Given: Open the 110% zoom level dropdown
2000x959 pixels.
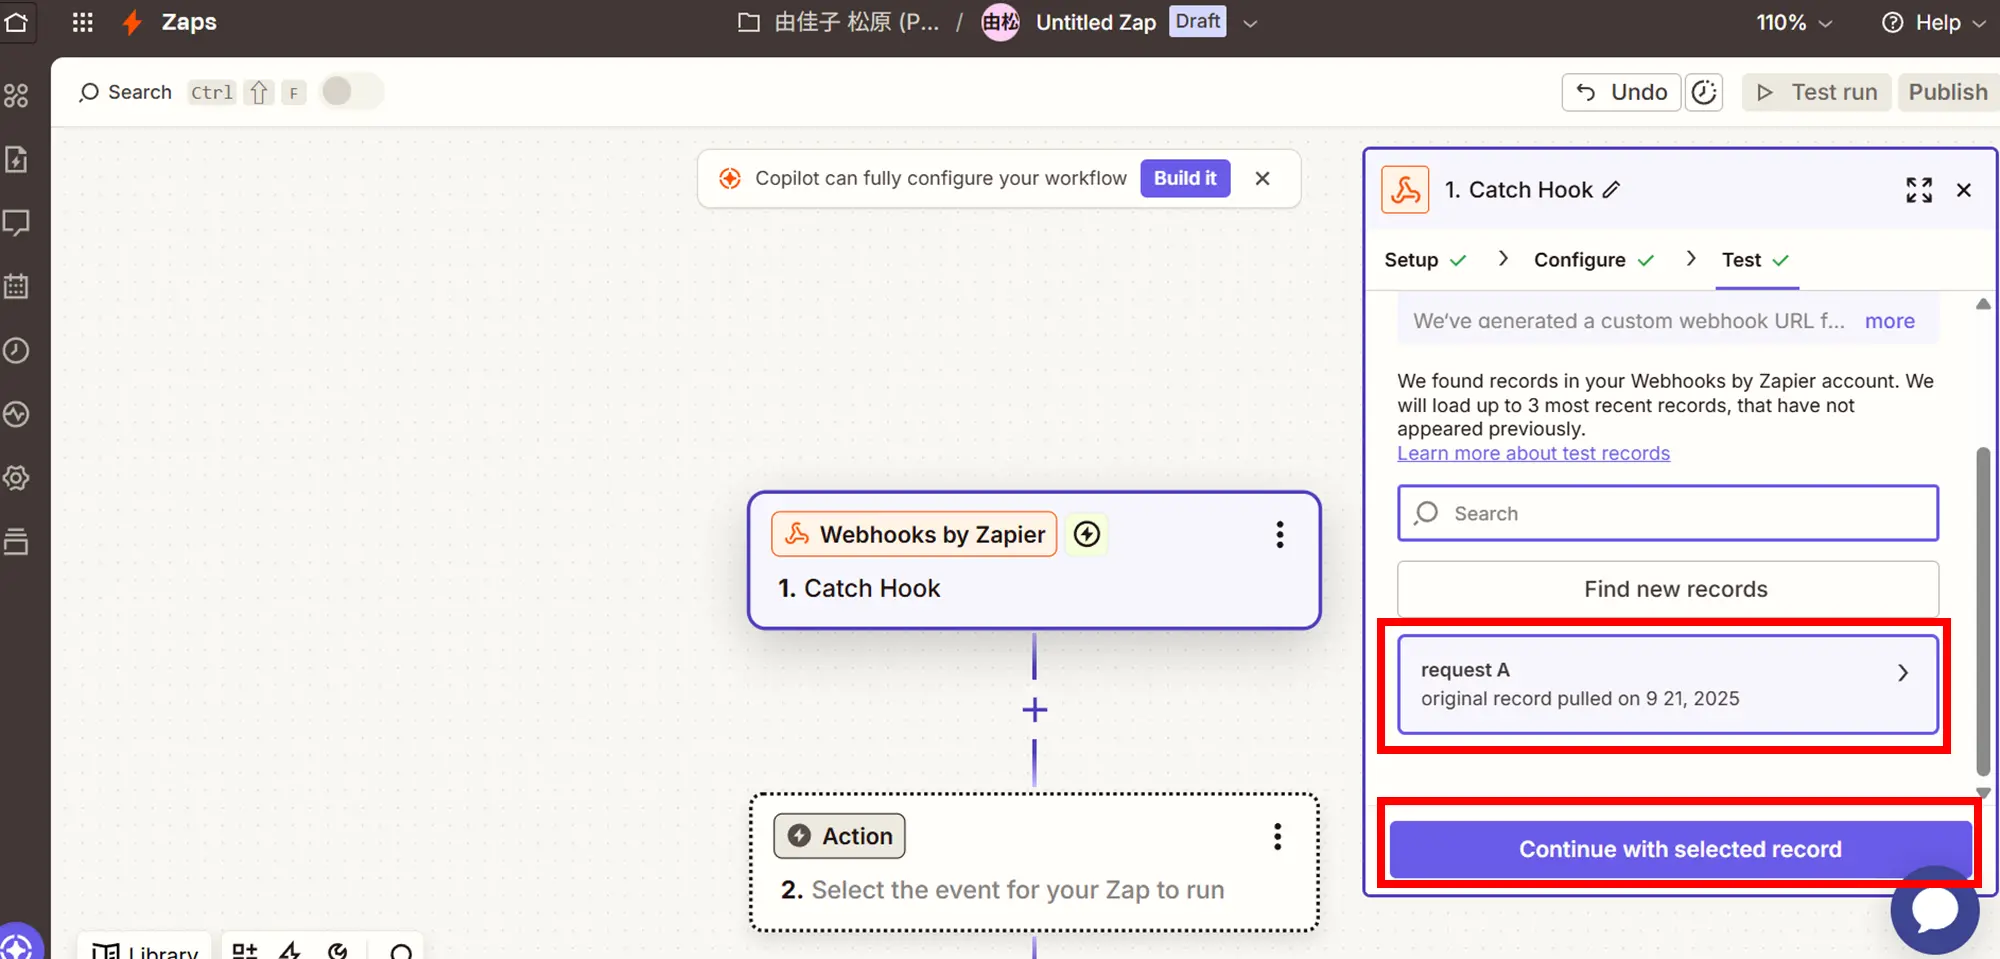Looking at the screenshot, I should tap(1794, 22).
